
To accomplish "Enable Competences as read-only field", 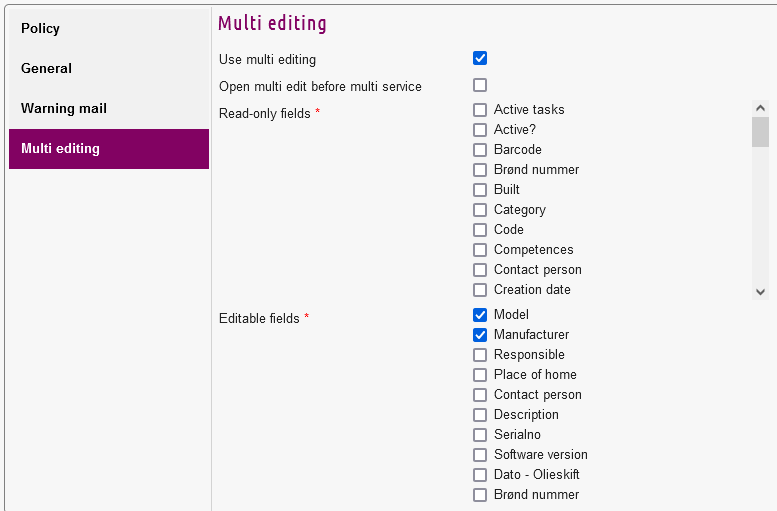I will pyautogui.click(x=480, y=250).
